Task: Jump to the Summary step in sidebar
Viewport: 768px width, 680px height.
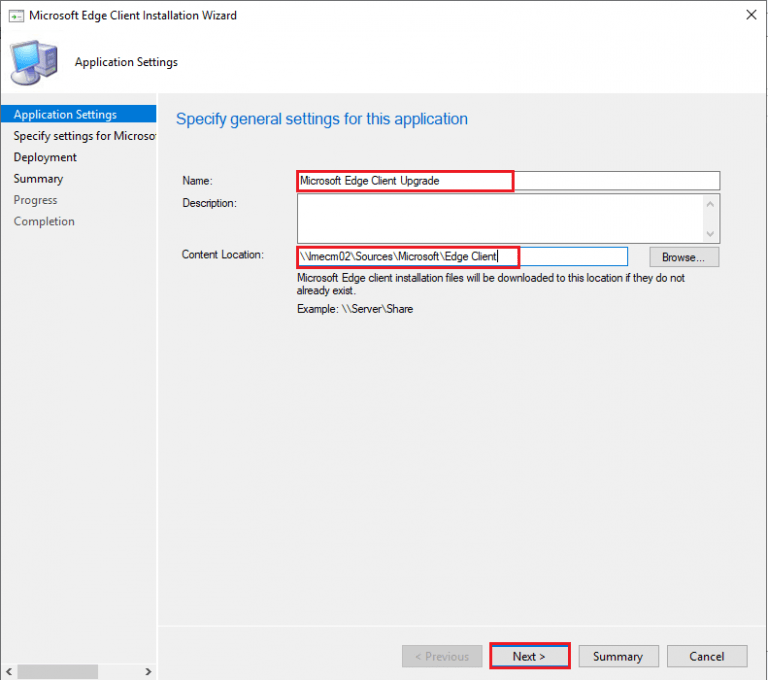Action: tap(38, 179)
